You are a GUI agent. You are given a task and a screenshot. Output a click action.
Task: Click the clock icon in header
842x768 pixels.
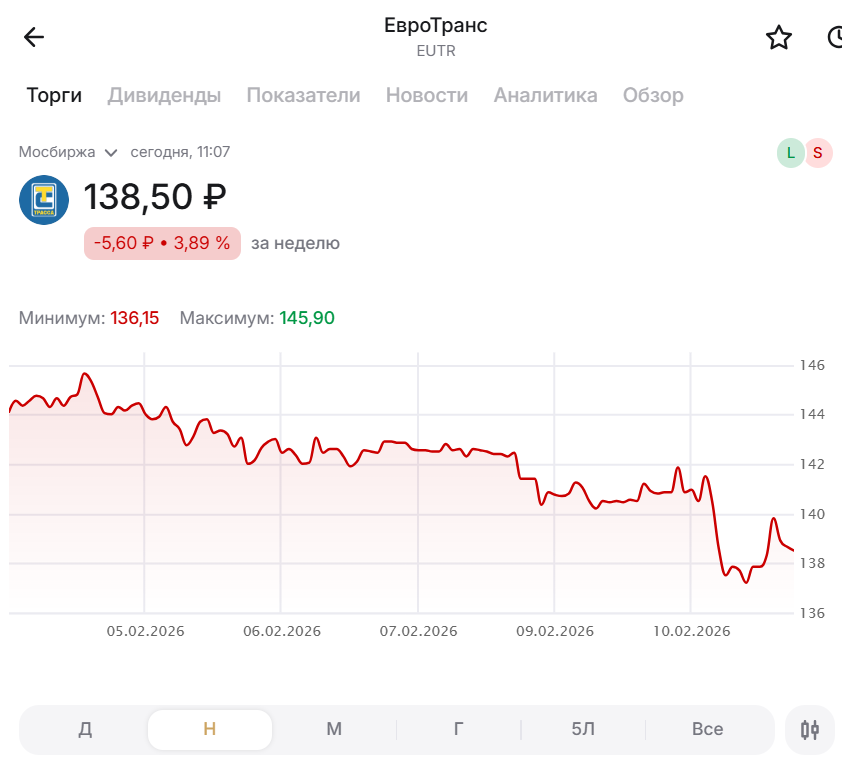coord(836,38)
